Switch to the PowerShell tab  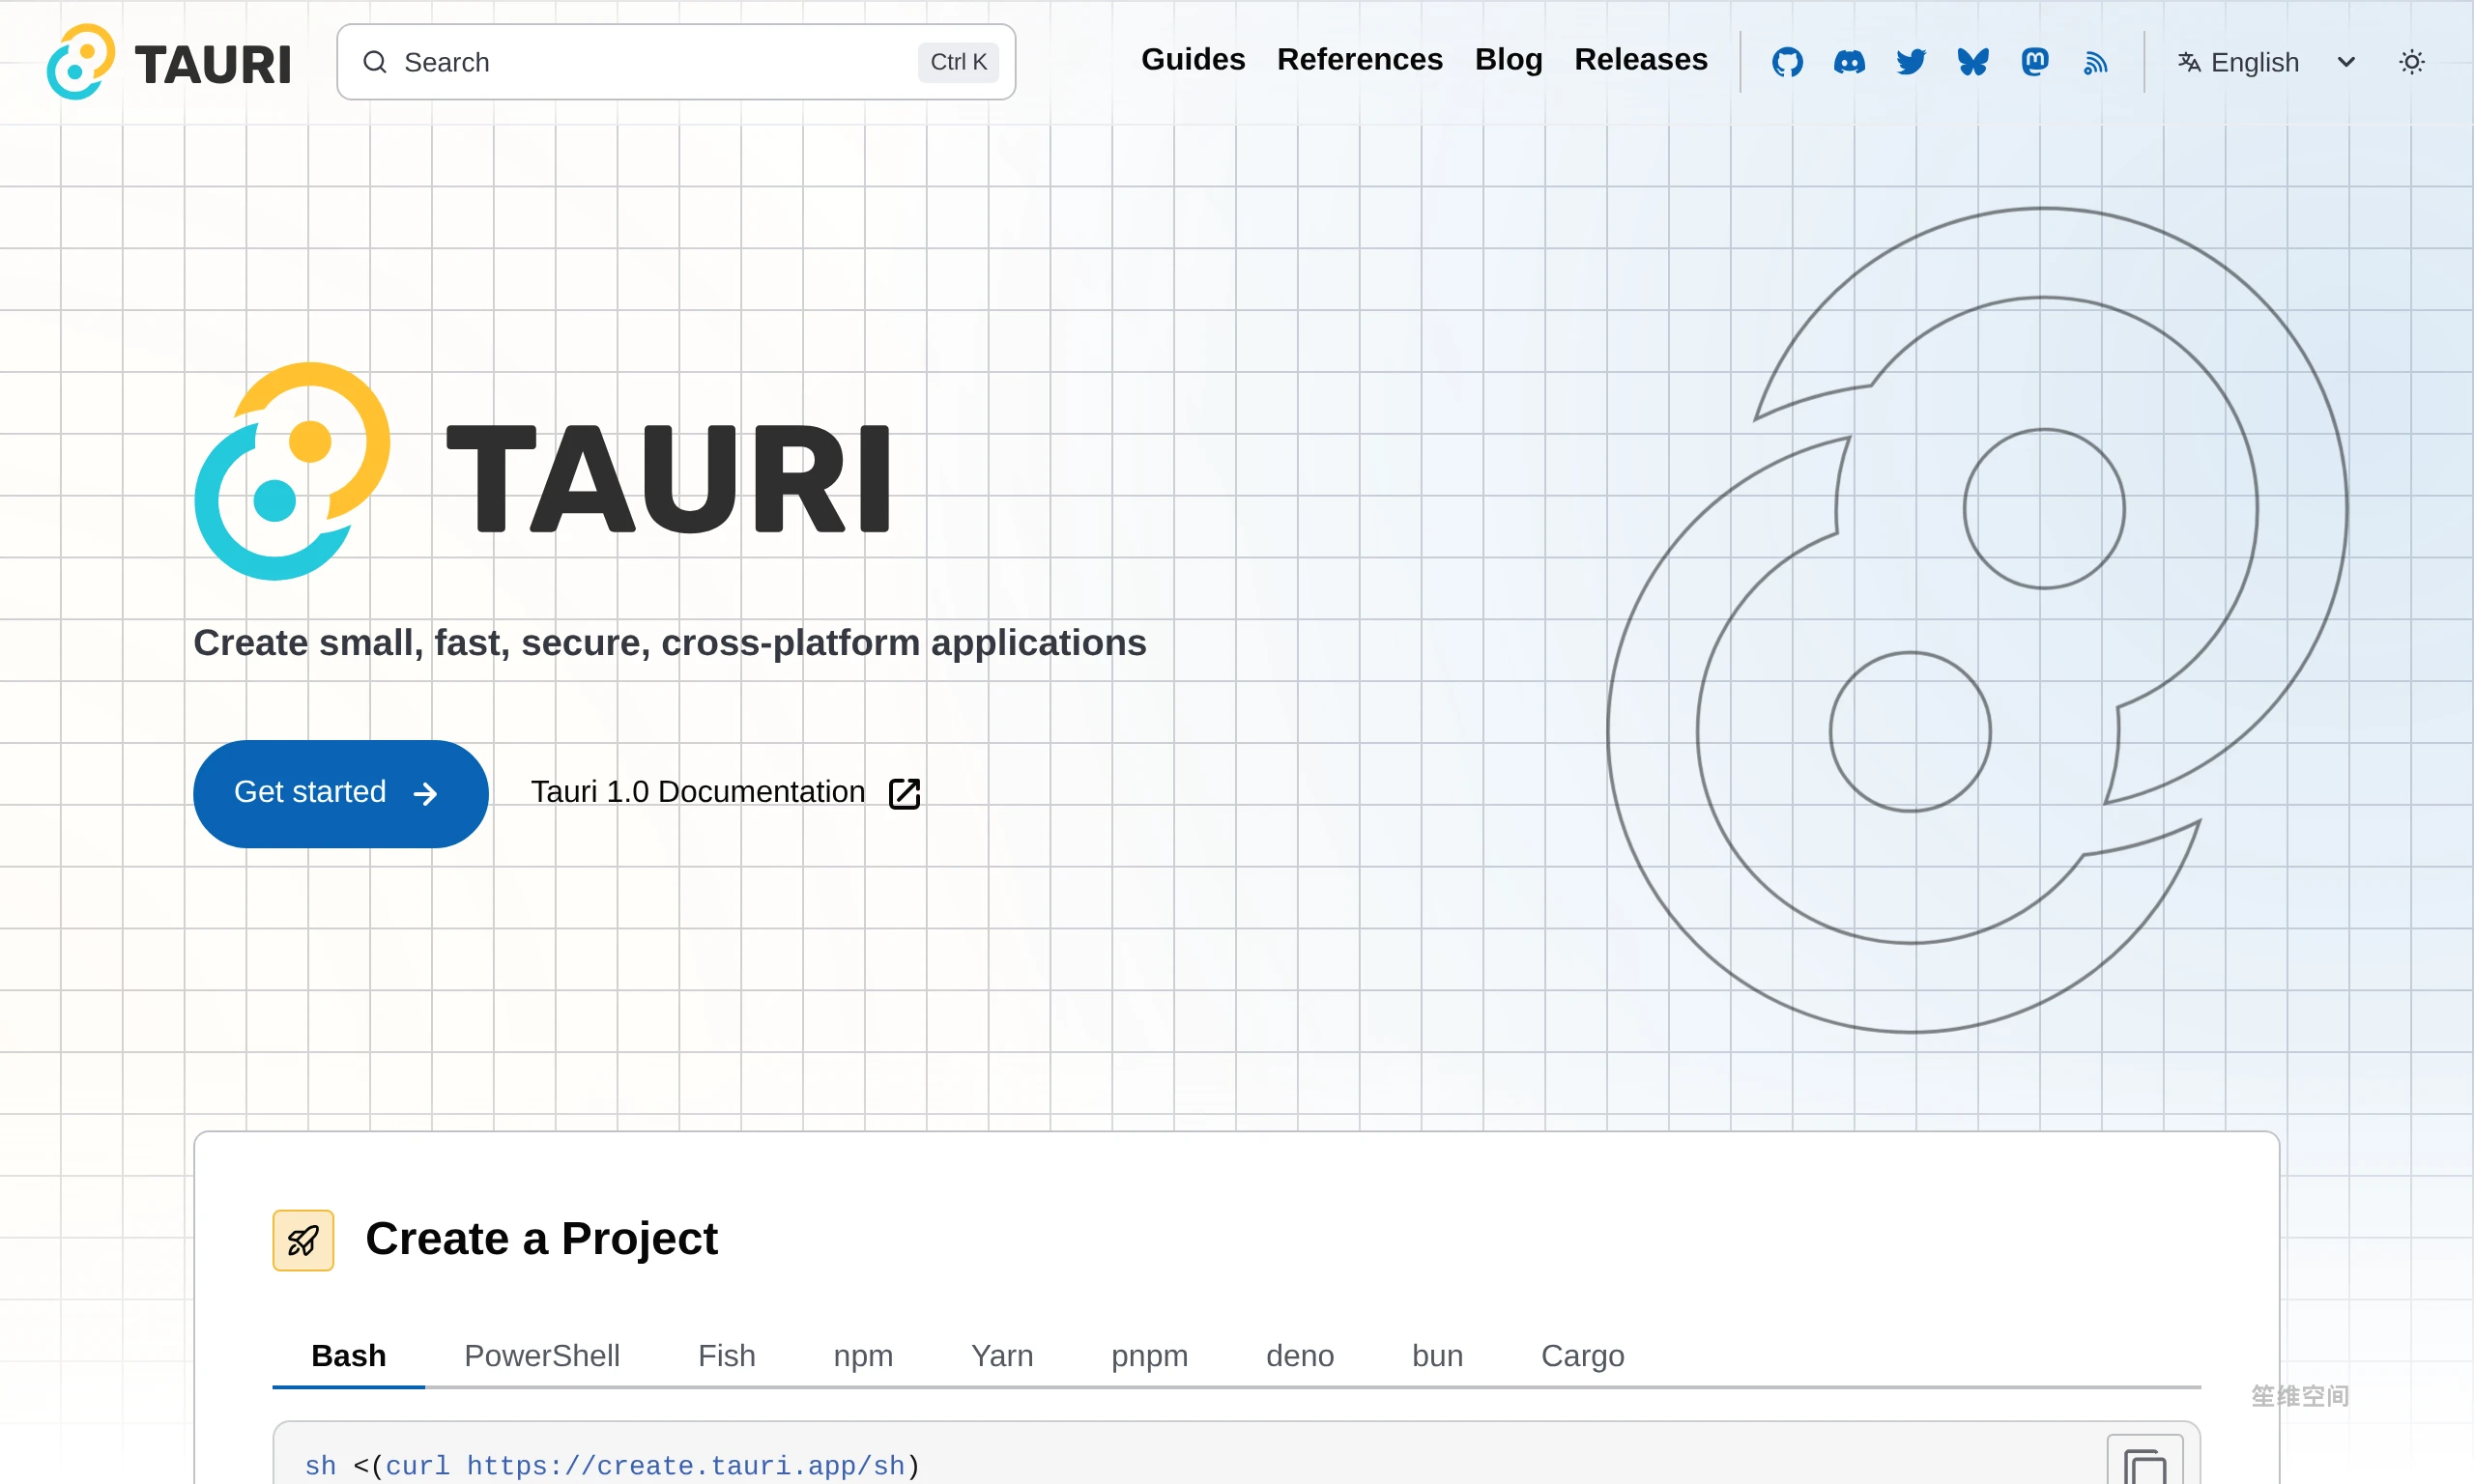pos(542,1356)
